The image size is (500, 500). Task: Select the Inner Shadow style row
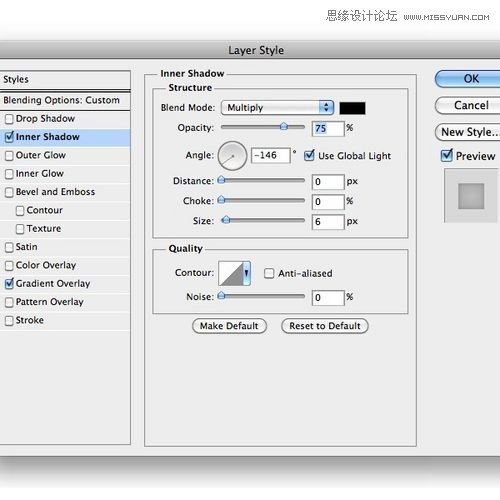pos(65,137)
